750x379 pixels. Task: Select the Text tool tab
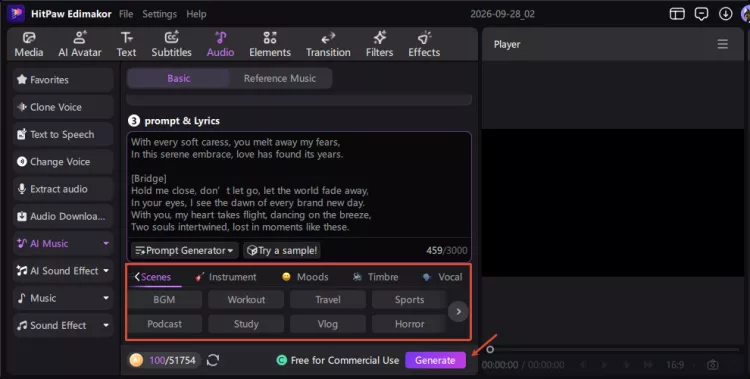(x=126, y=45)
